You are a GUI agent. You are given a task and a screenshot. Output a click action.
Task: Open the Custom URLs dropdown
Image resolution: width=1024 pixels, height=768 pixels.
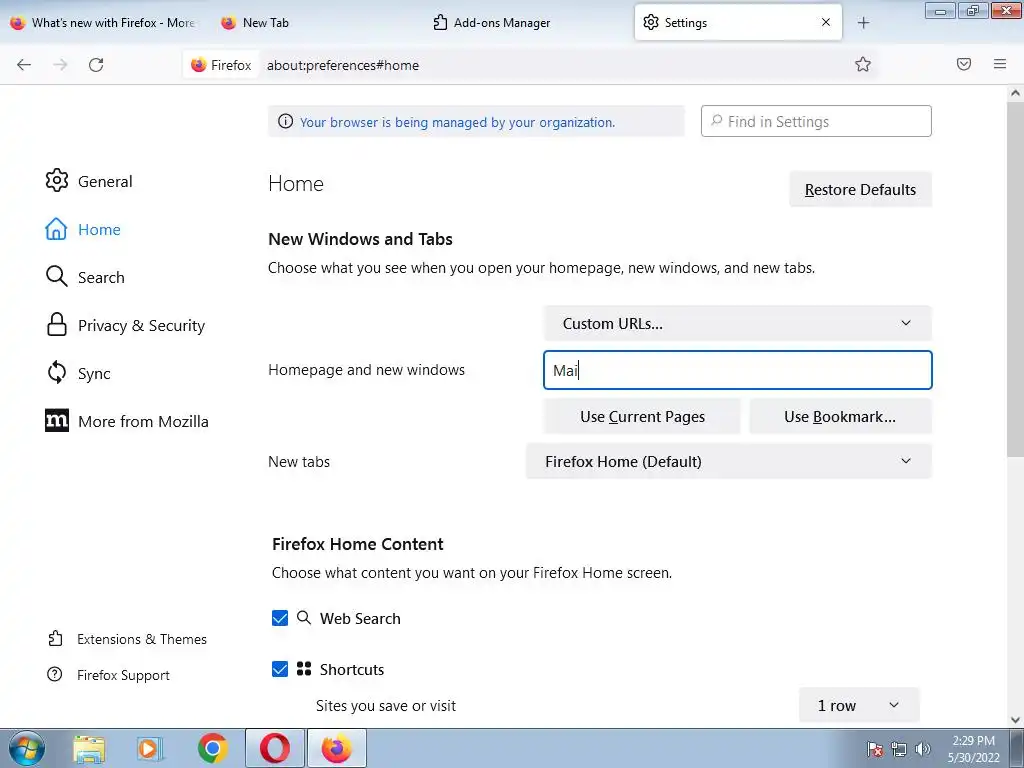[x=737, y=323]
